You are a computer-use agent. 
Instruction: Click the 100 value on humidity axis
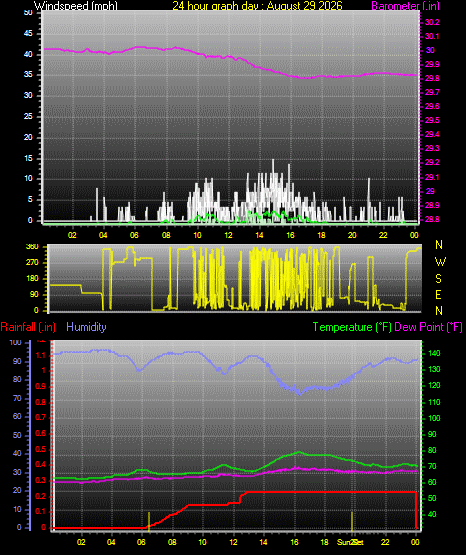click(x=16, y=342)
